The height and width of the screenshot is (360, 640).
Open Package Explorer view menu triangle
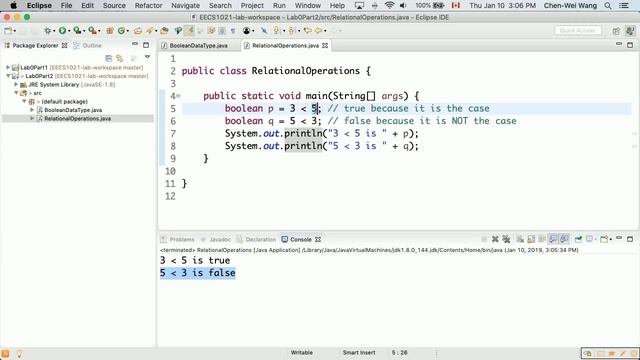(x=147, y=57)
